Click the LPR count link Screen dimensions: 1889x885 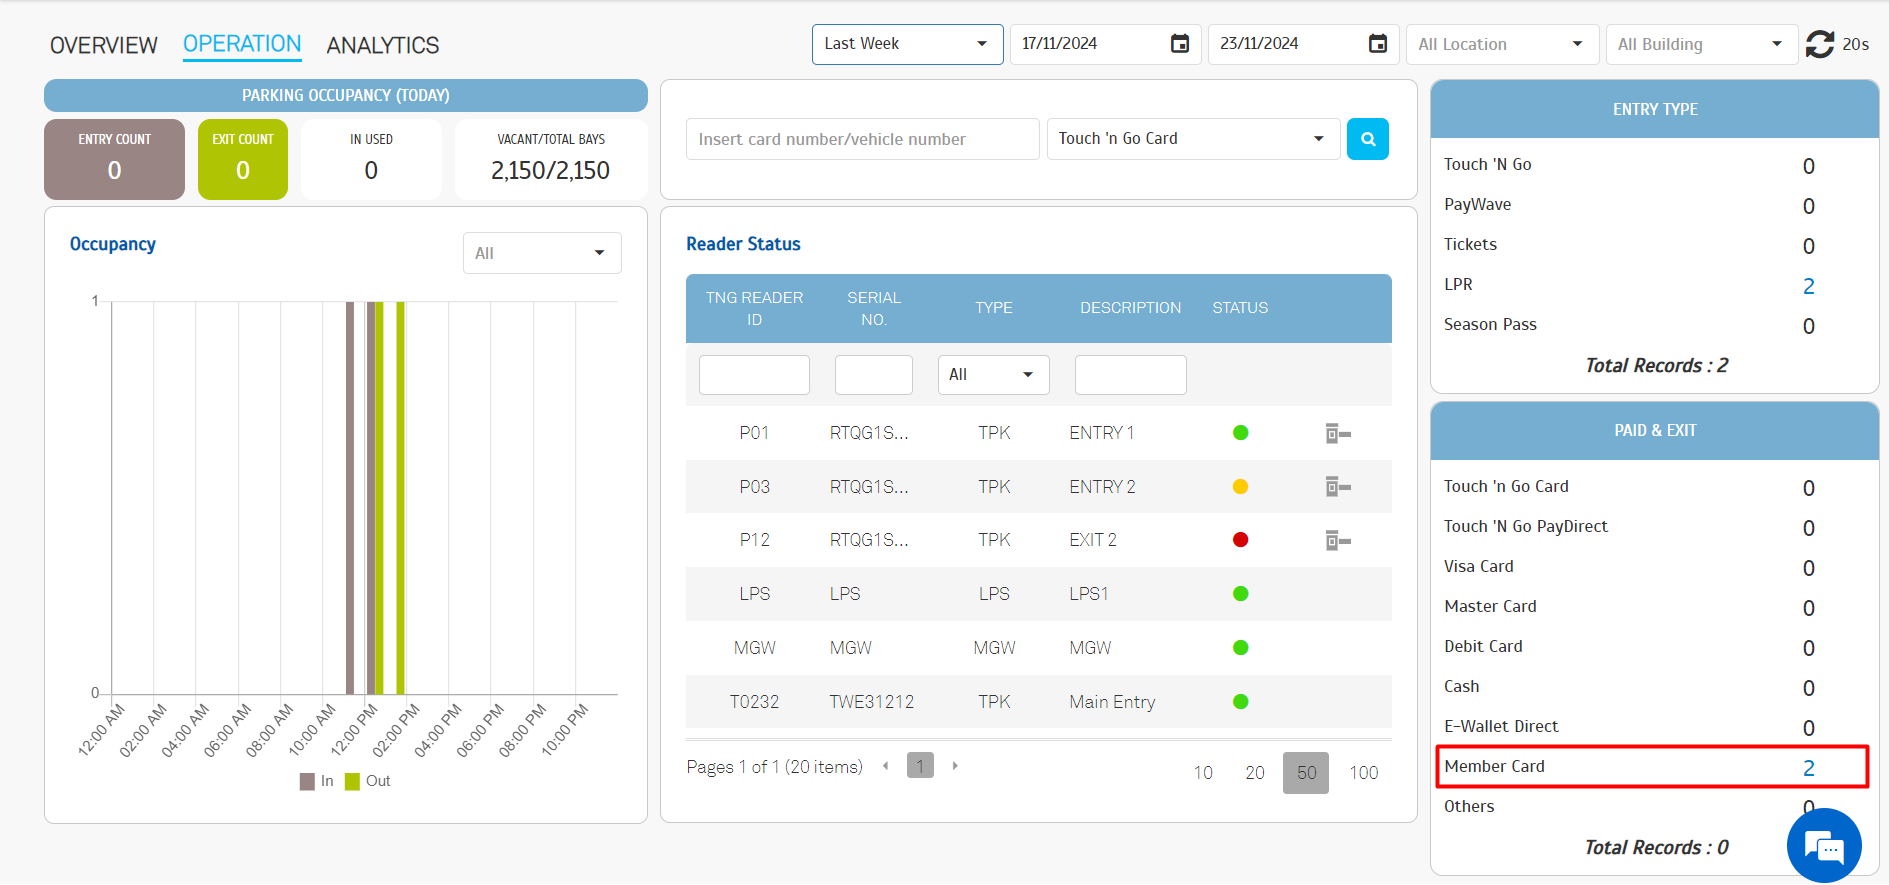pyautogui.click(x=1808, y=286)
